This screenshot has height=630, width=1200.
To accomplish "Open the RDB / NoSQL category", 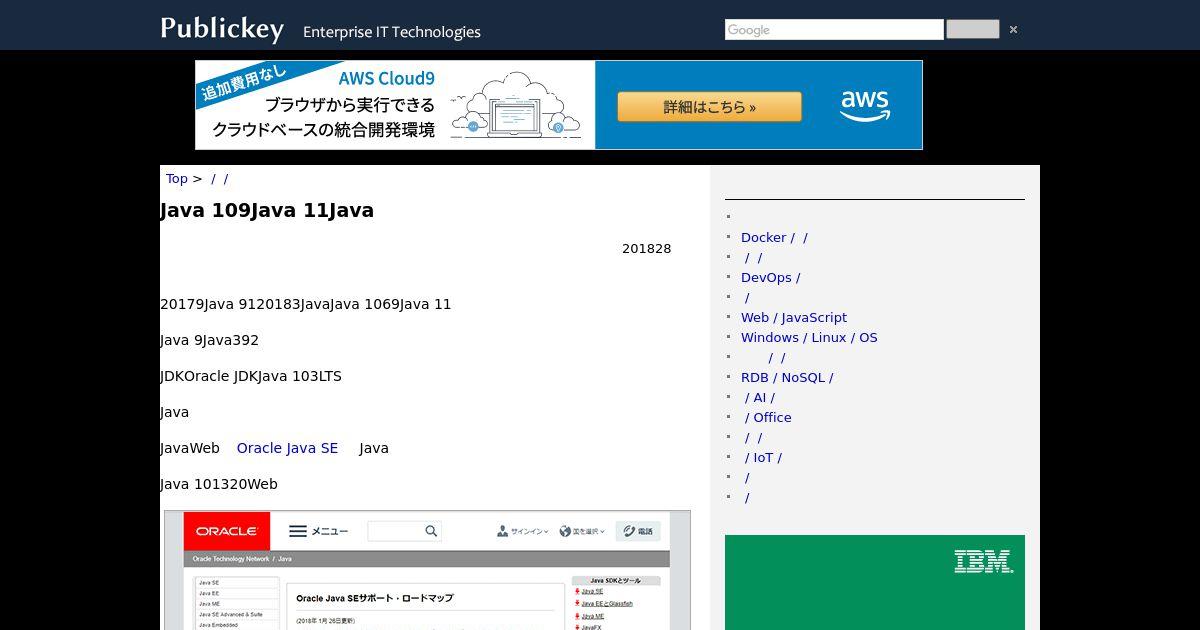I will click(787, 377).
